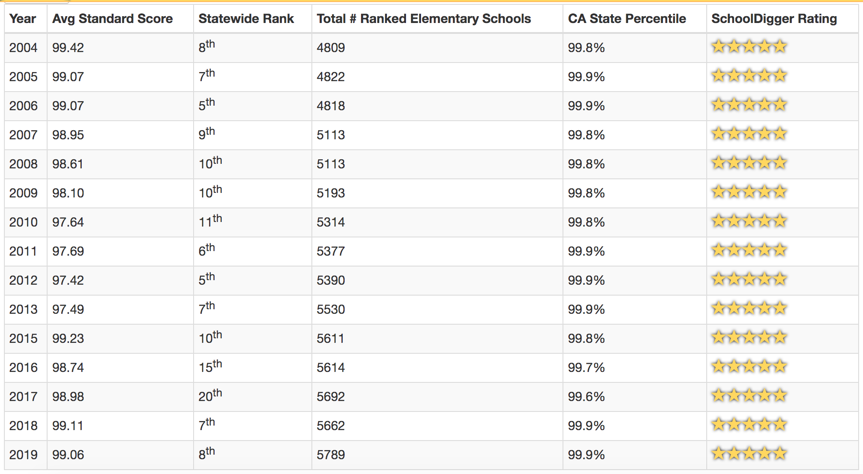Select the CA State Percentile header
Image resolution: width=863 pixels, height=474 pixels.
tap(627, 19)
